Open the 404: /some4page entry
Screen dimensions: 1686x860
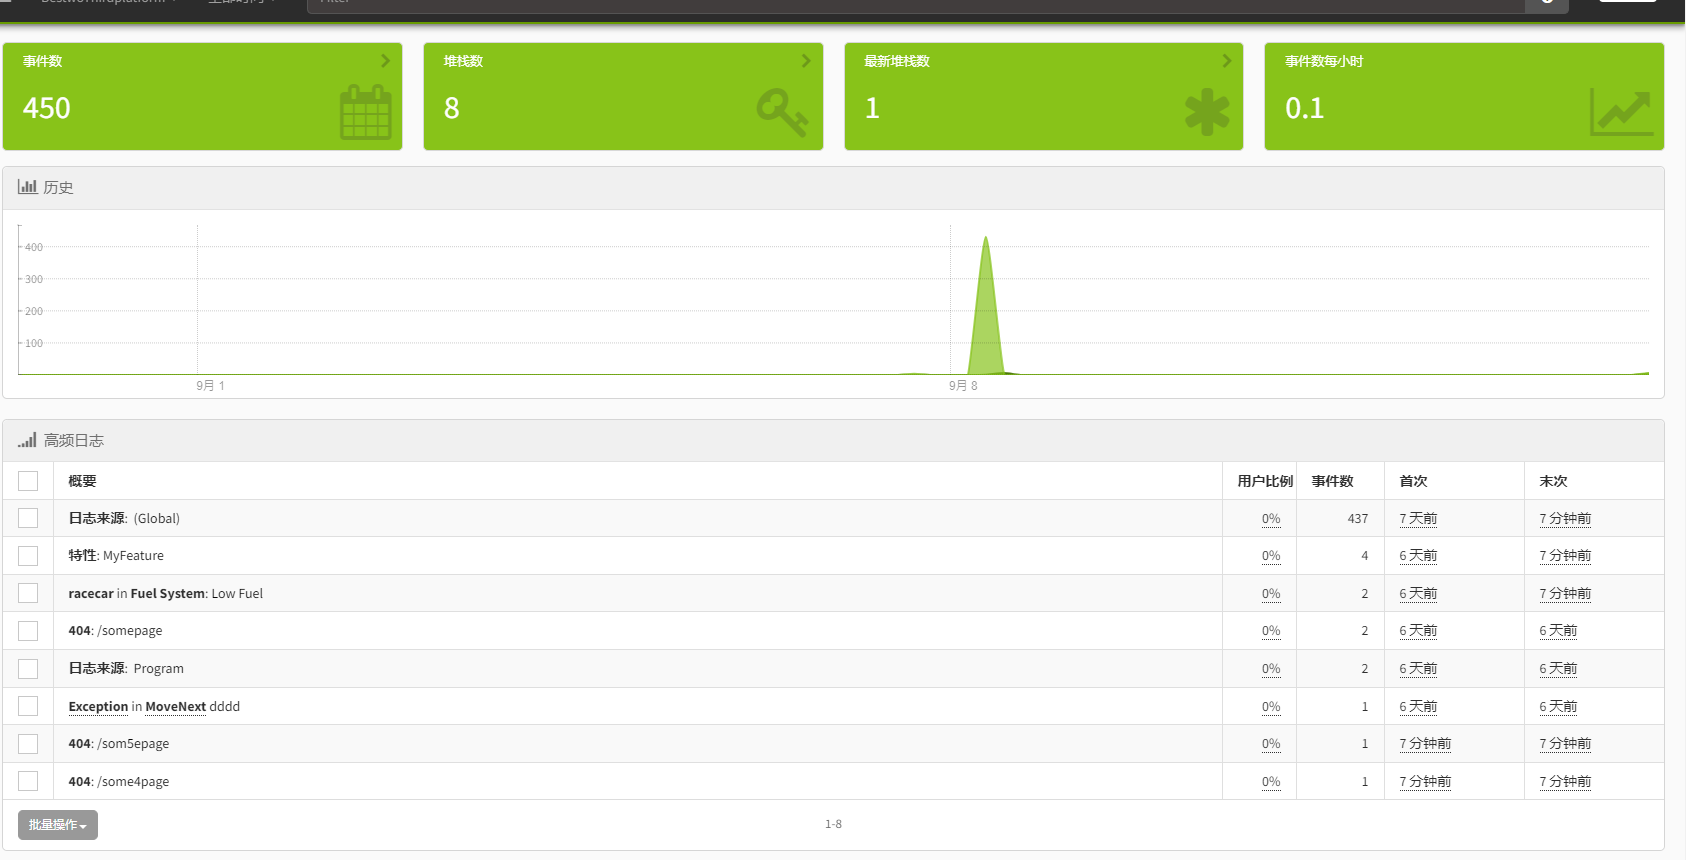[x=119, y=781]
